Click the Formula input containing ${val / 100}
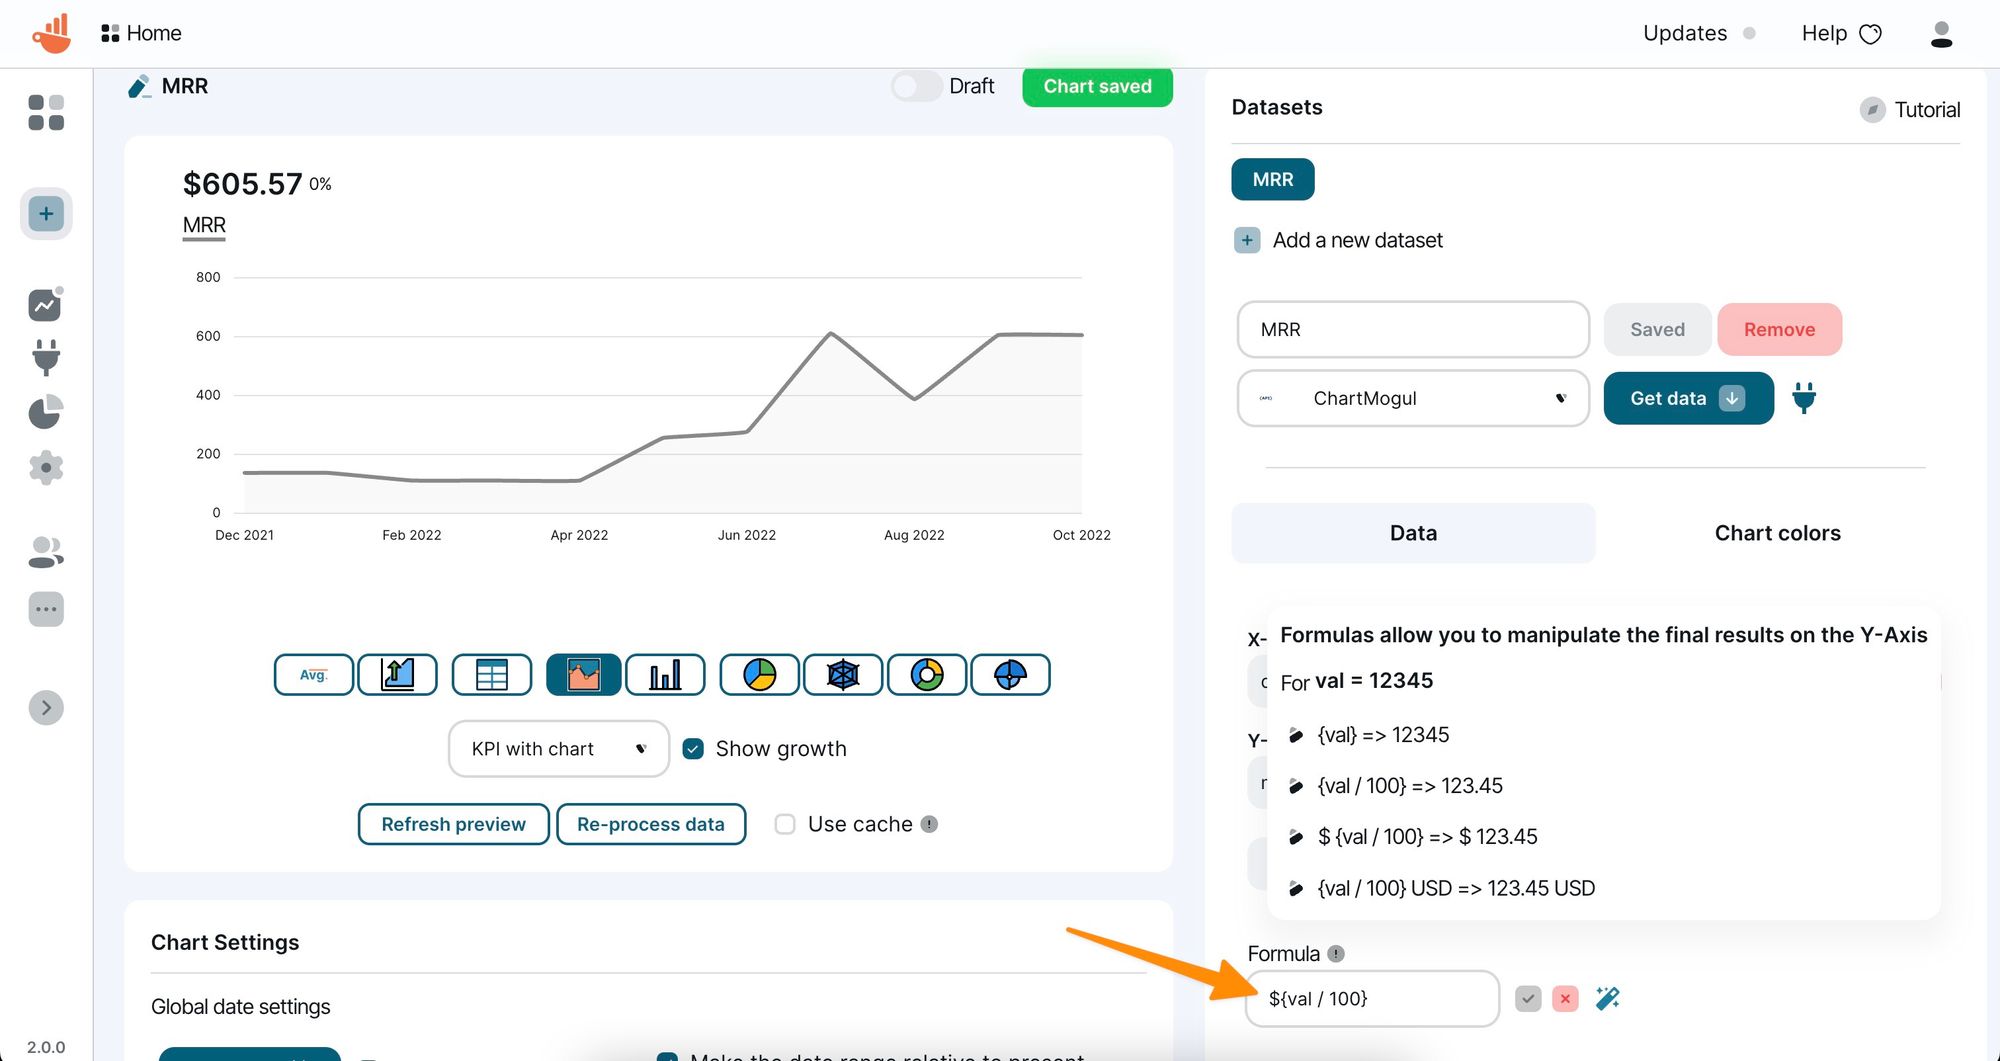2000x1061 pixels. (x=1371, y=998)
